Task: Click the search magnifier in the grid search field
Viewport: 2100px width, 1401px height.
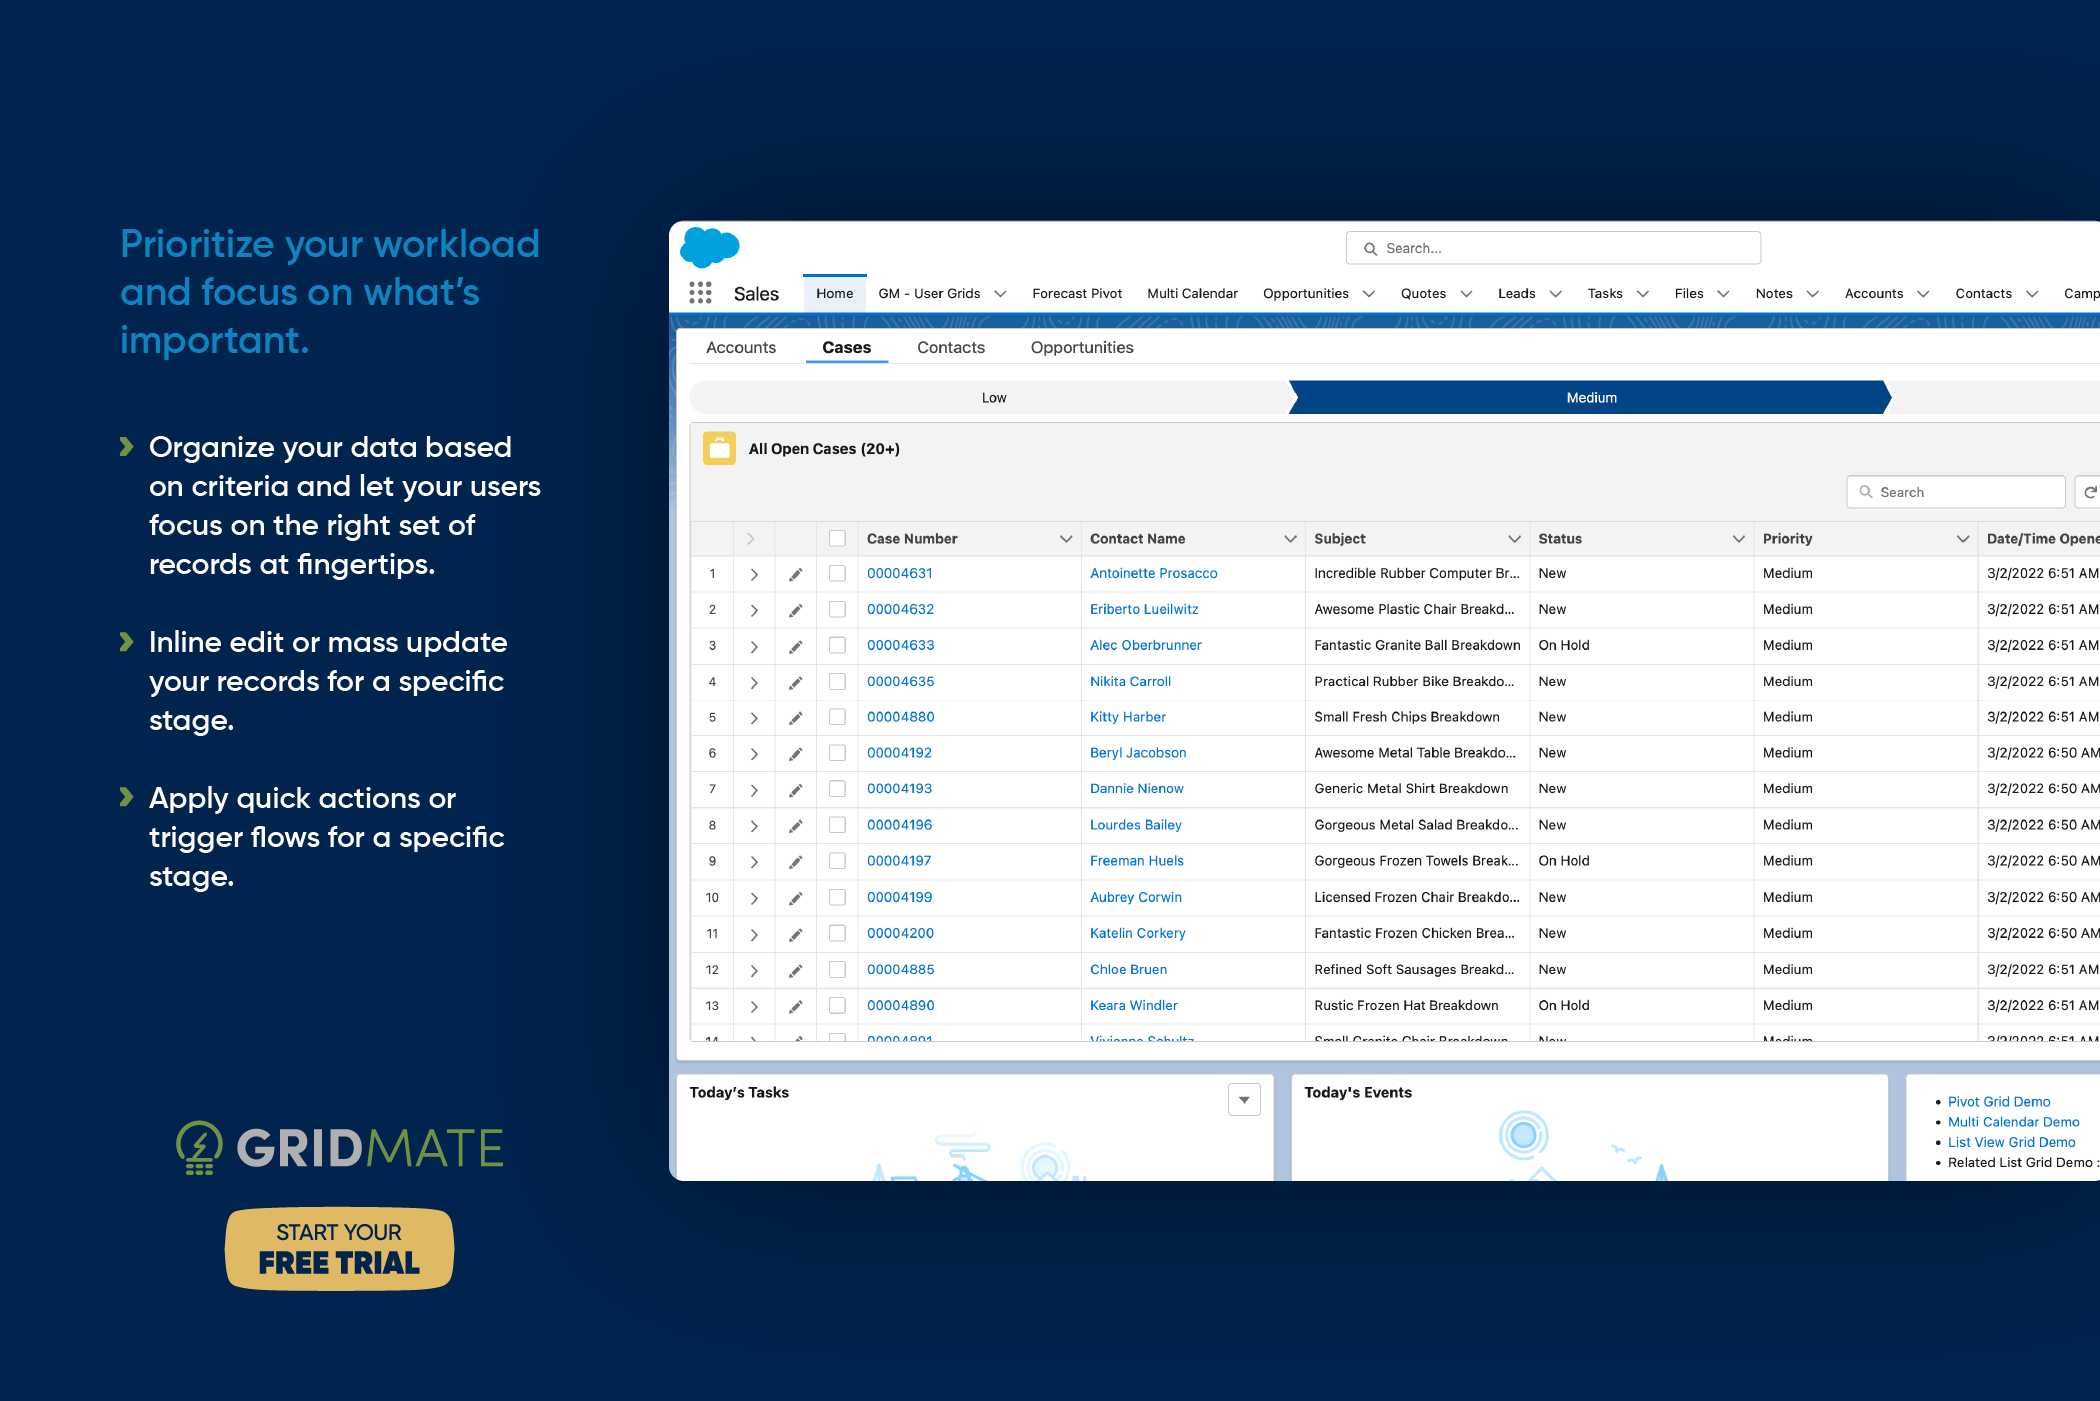Action: (1866, 491)
